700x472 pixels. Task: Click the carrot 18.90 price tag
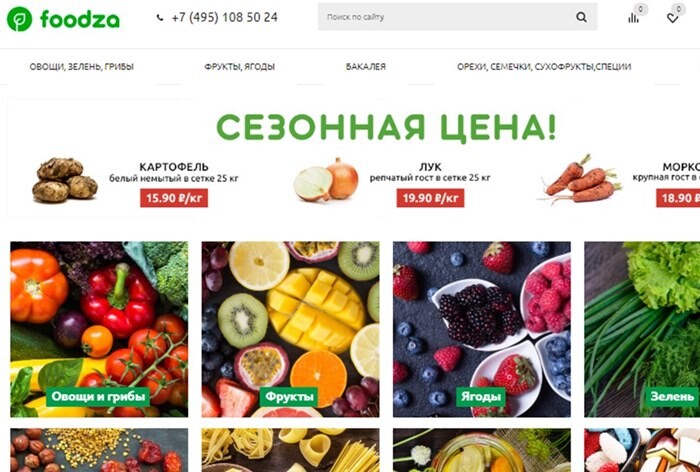[x=678, y=198]
